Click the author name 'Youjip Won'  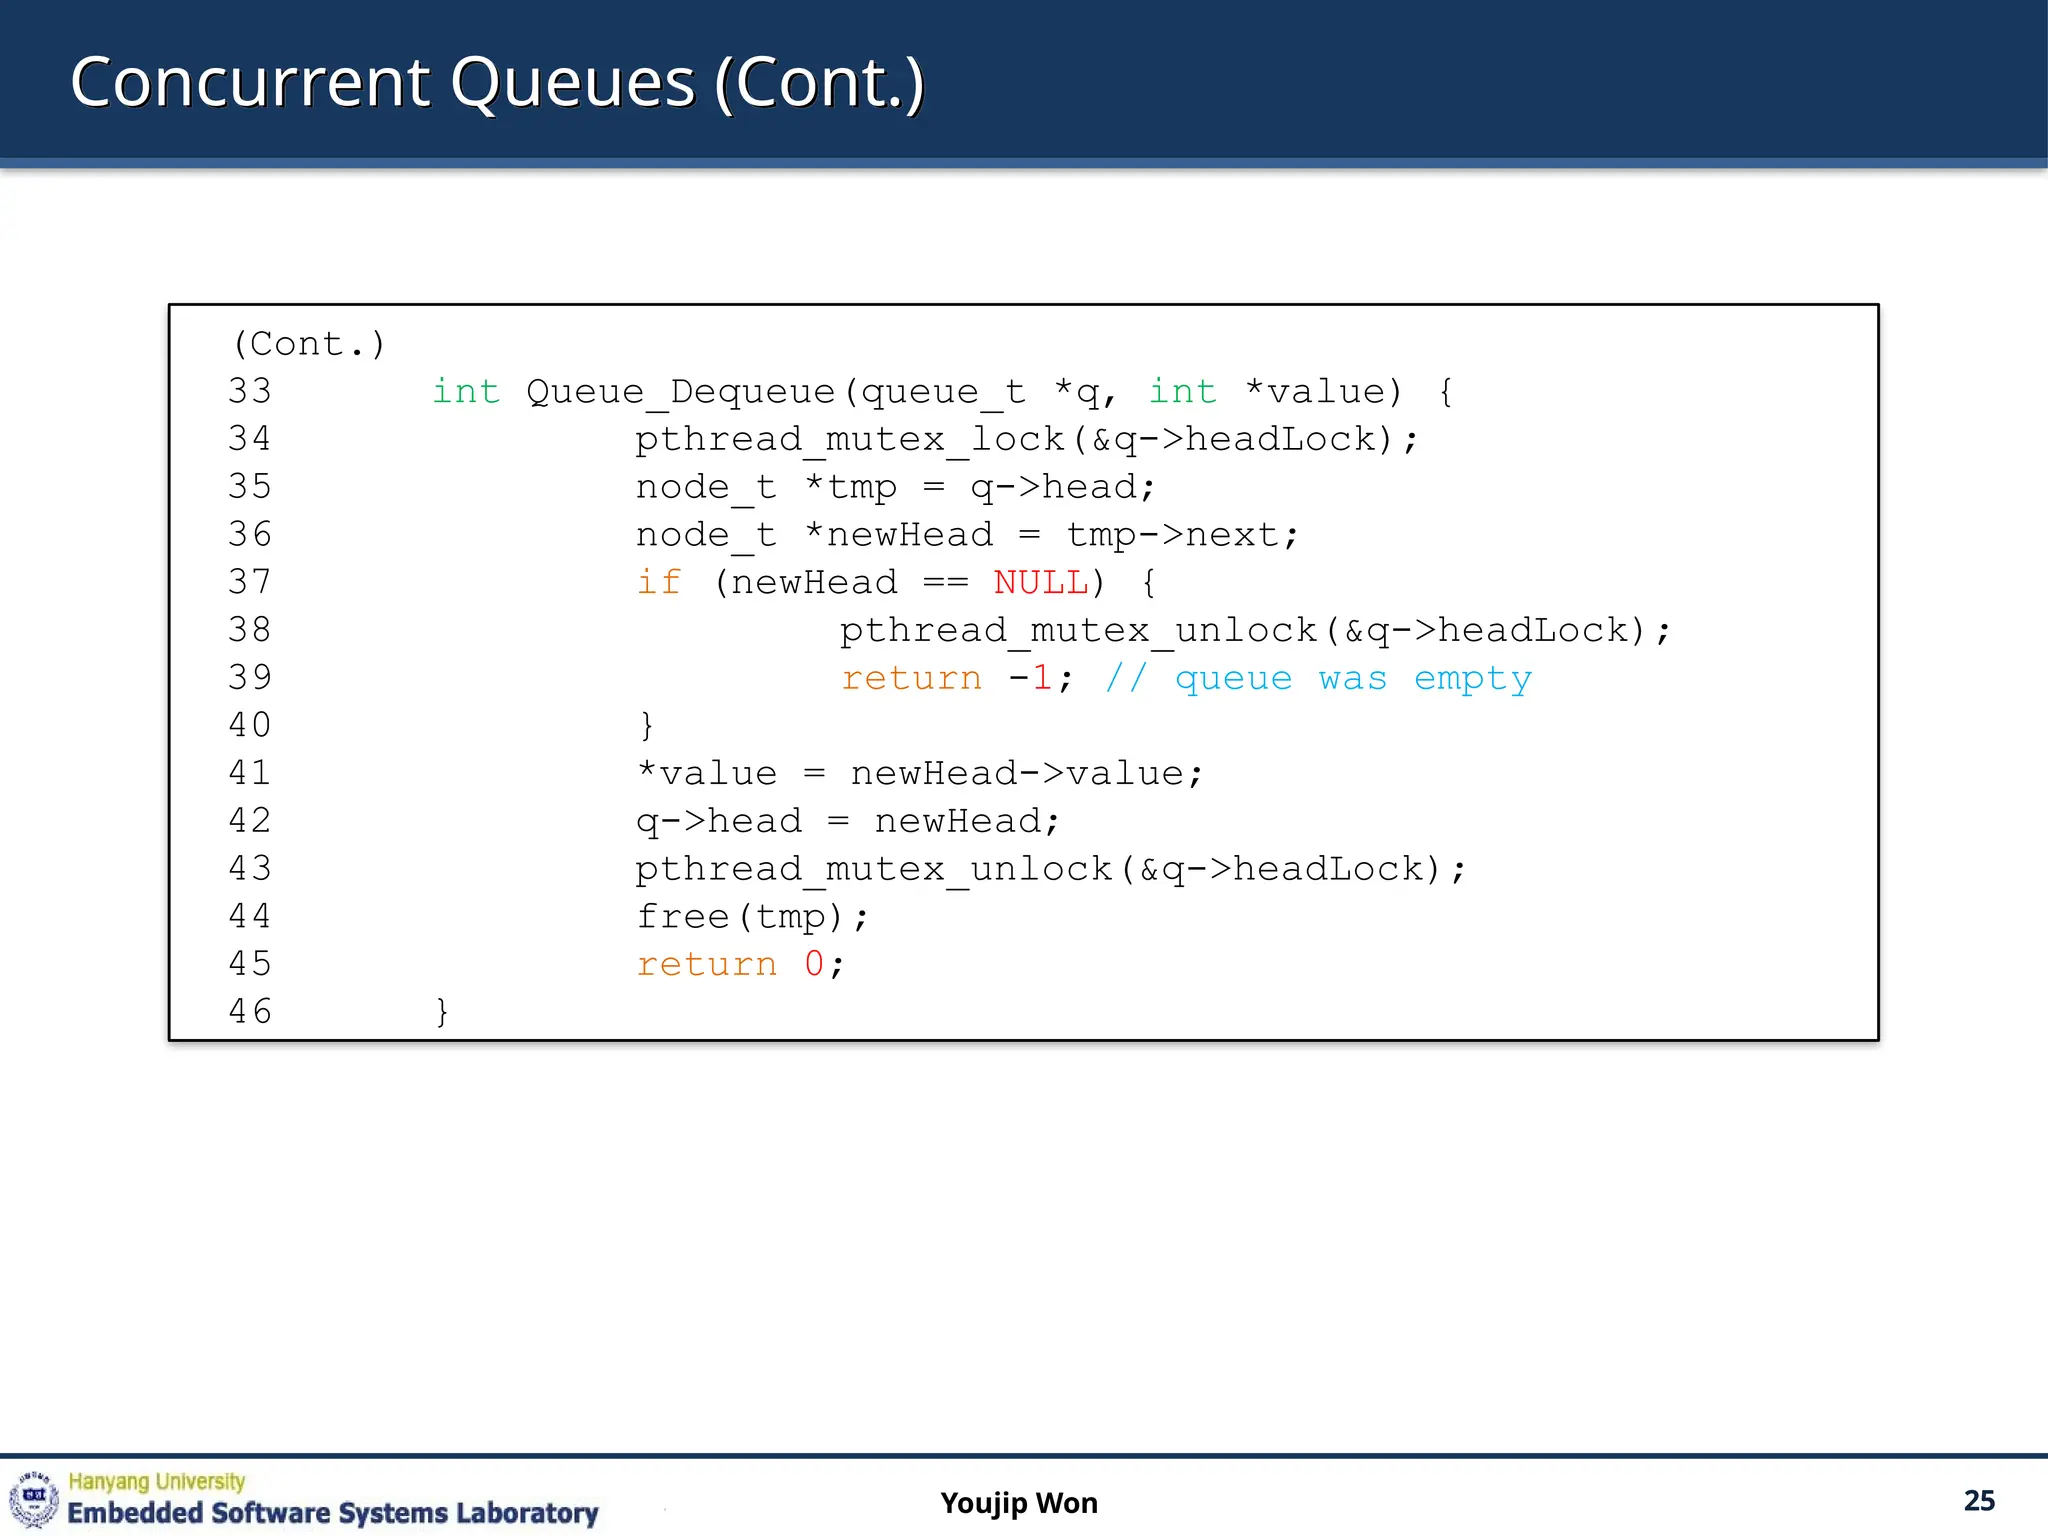(1018, 1503)
